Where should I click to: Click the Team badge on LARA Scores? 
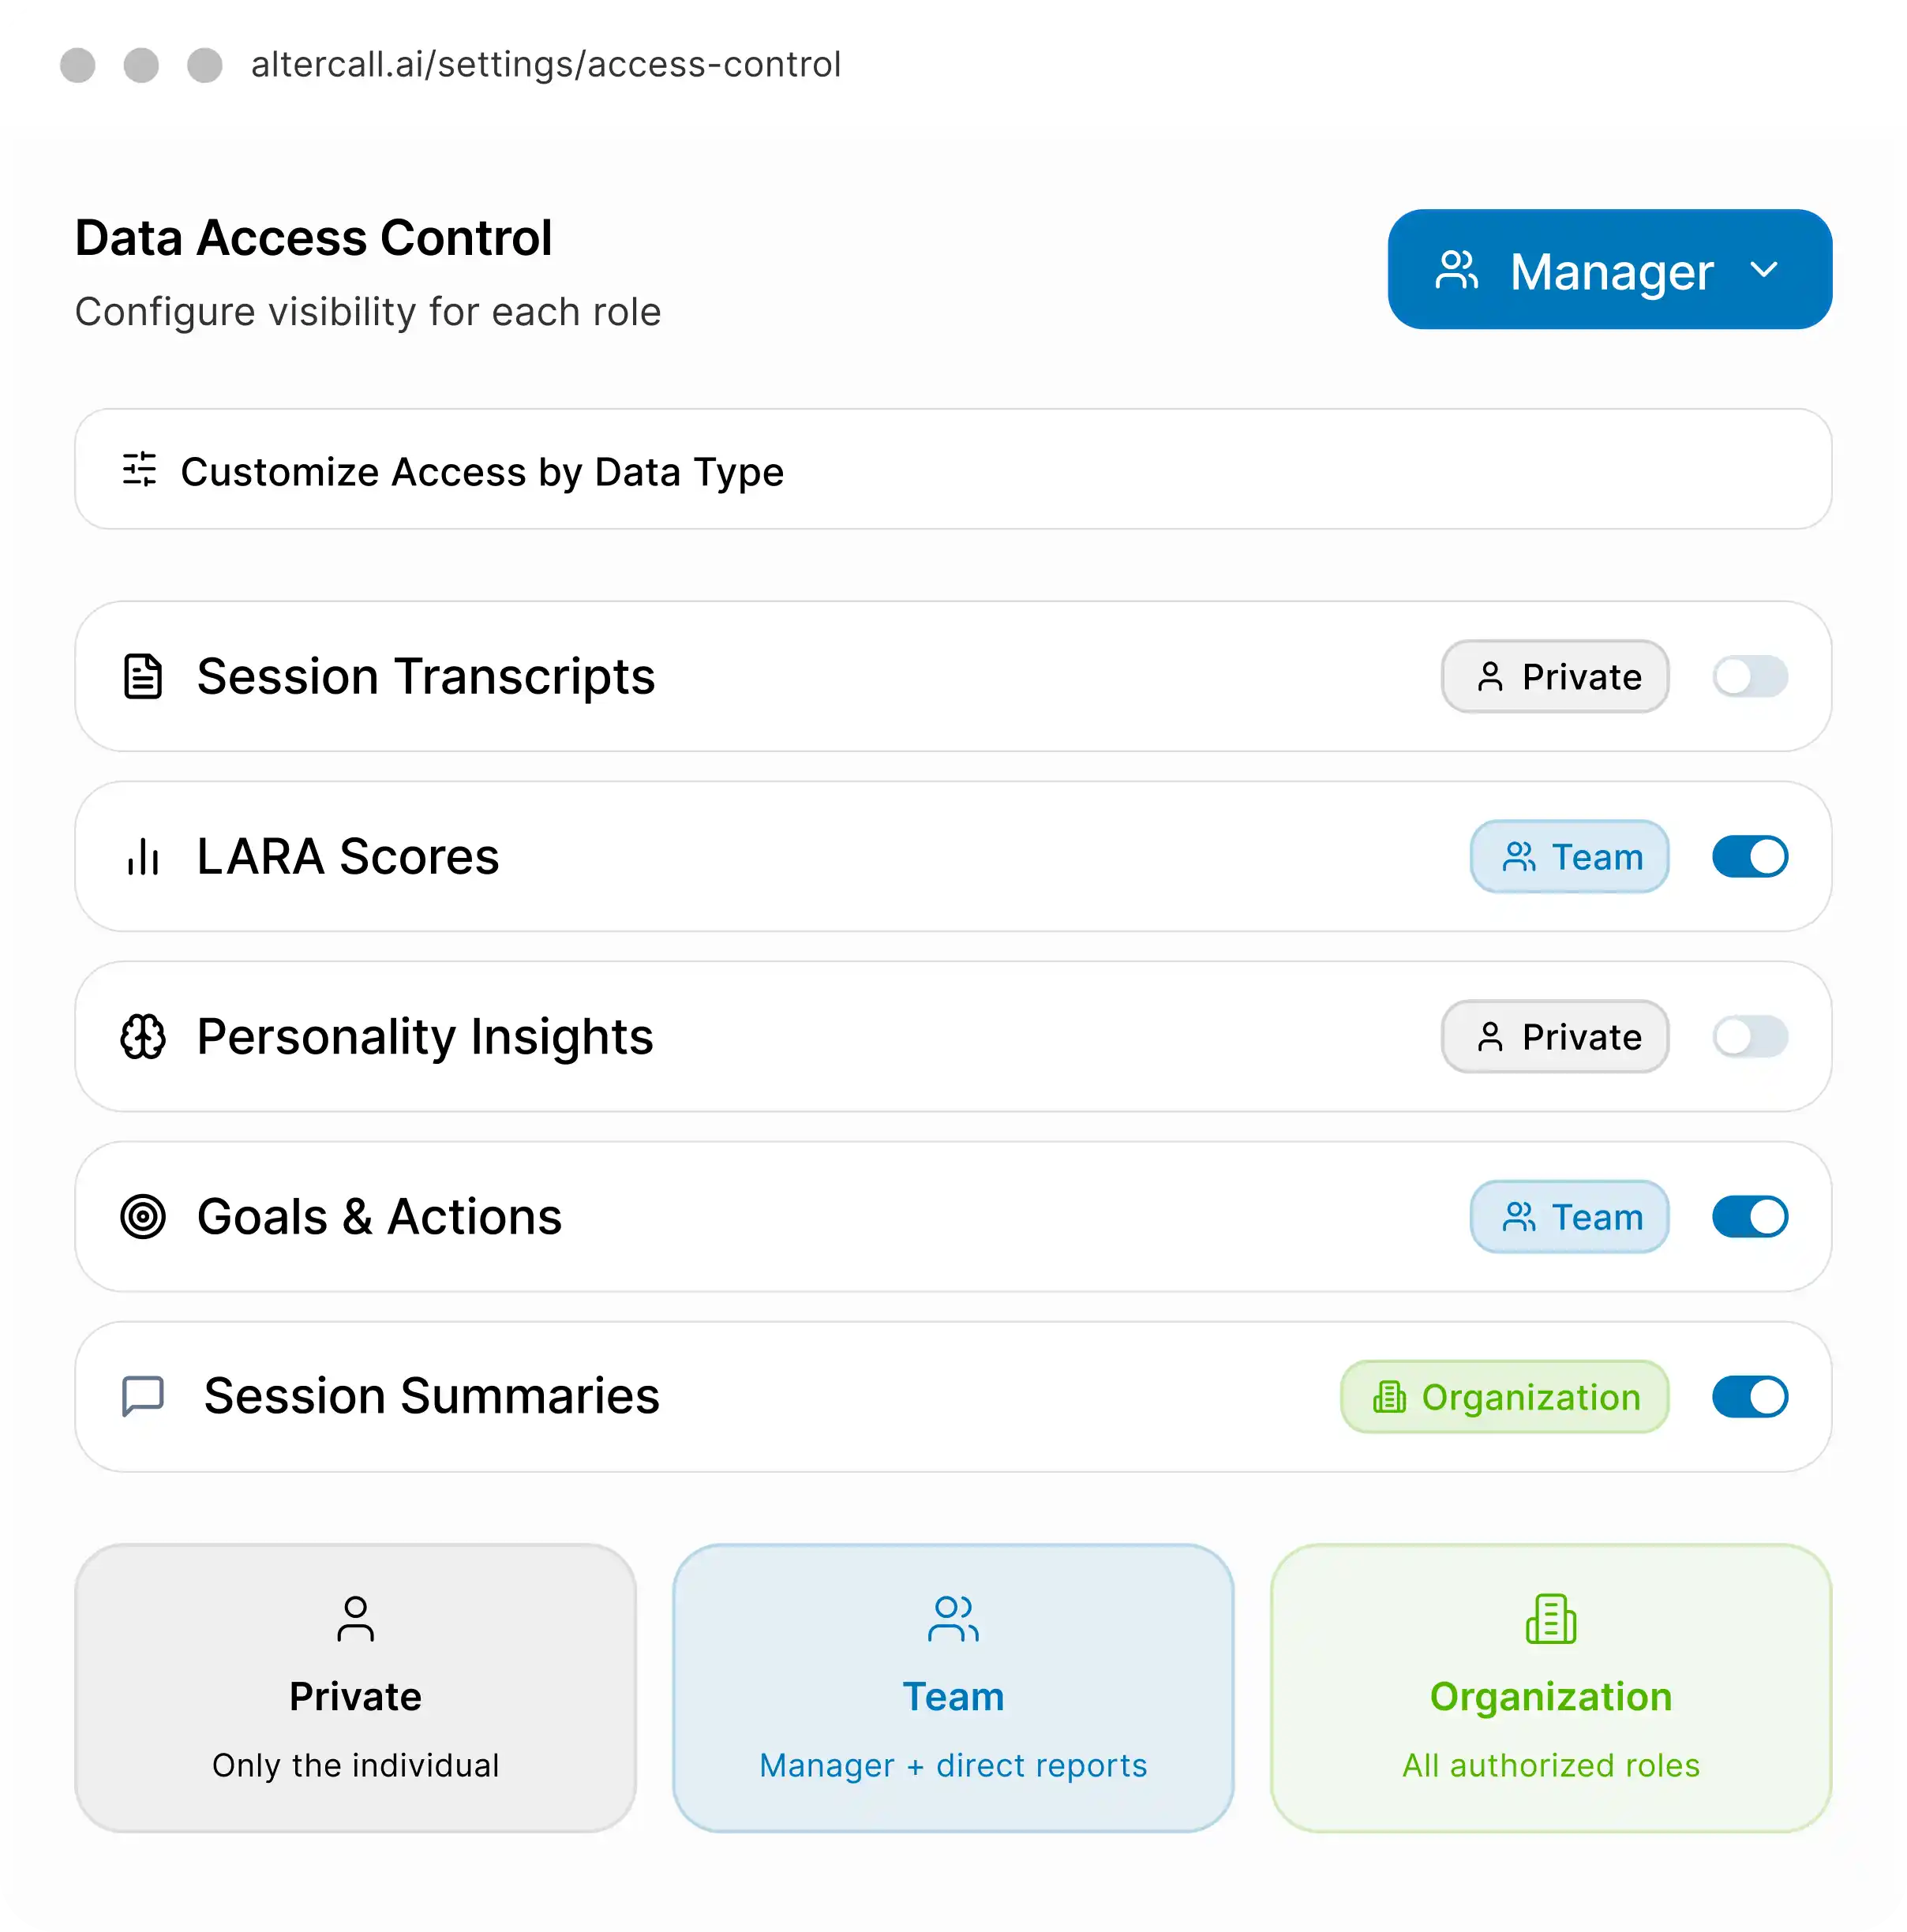pyautogui.click(x=1569, y=857)
